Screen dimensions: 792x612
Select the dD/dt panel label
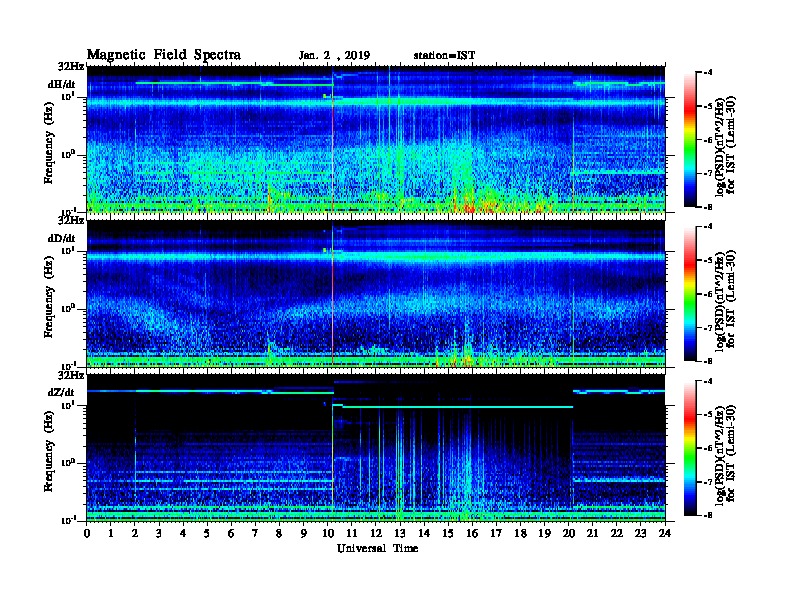pyautogui.click(x=62, y=238)
